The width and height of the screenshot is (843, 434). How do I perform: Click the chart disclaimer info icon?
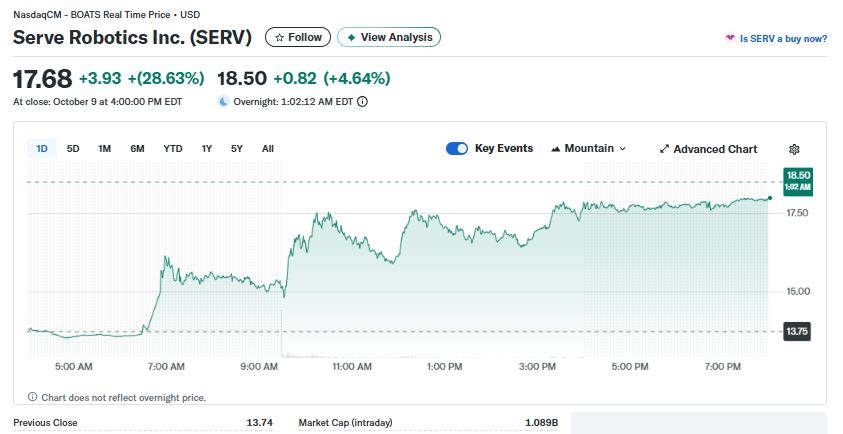pos(32,397)
